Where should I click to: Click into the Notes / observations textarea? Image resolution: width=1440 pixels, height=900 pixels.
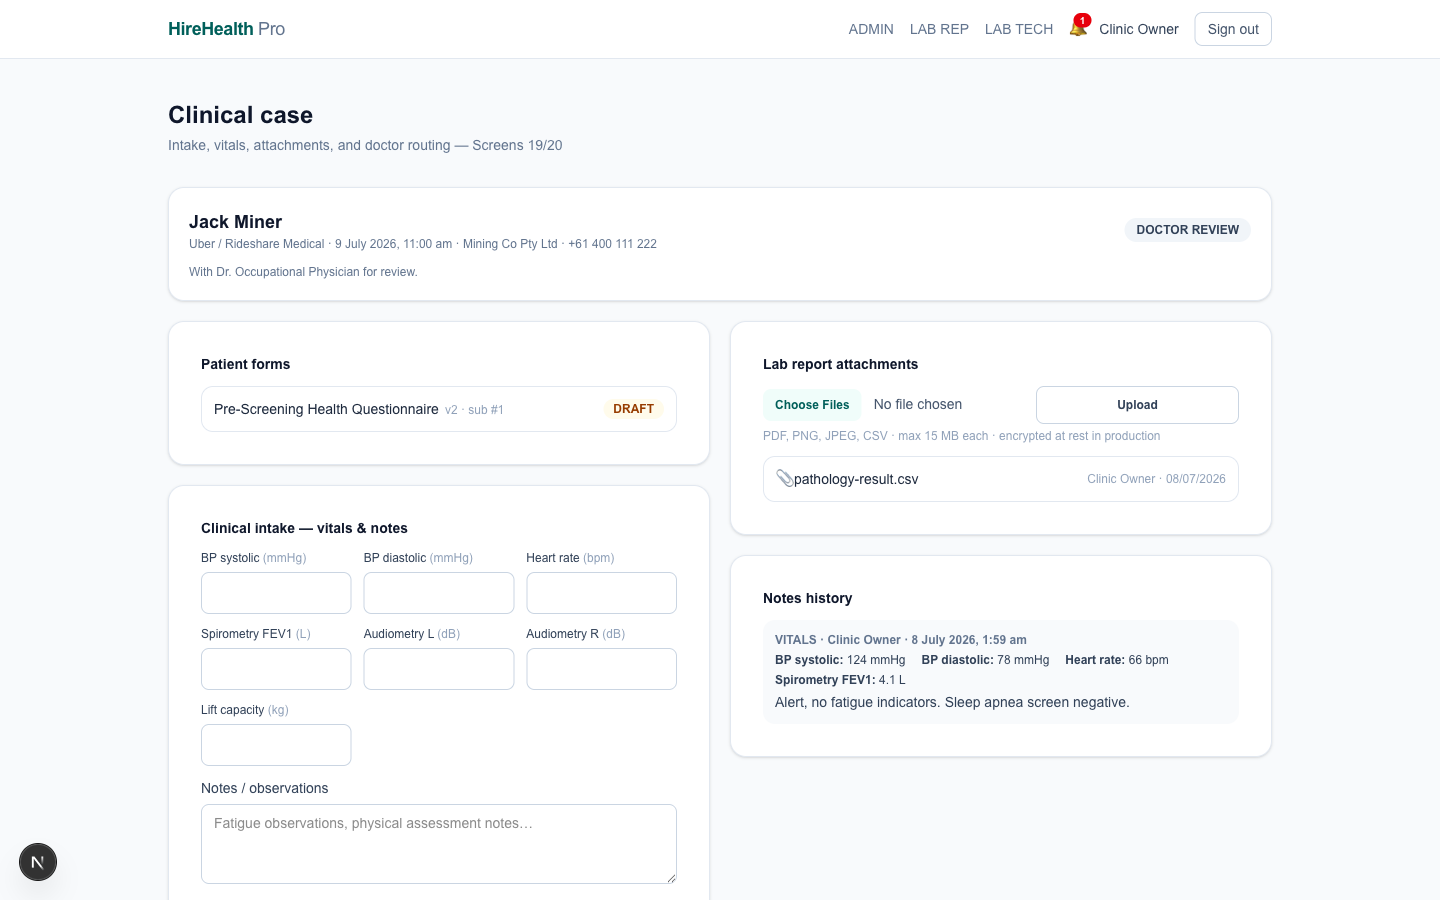pyautogui.click(x=439, y=844)
